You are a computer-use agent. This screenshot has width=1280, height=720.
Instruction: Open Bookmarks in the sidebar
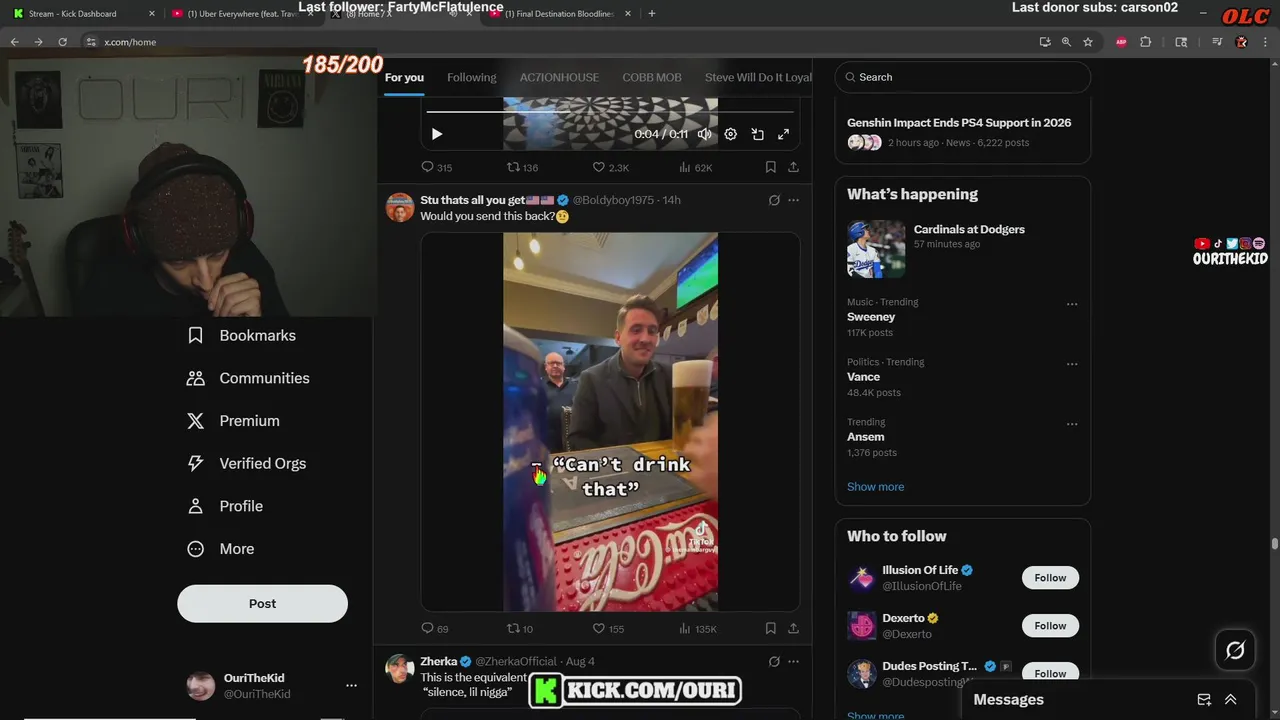click(242, 336)
